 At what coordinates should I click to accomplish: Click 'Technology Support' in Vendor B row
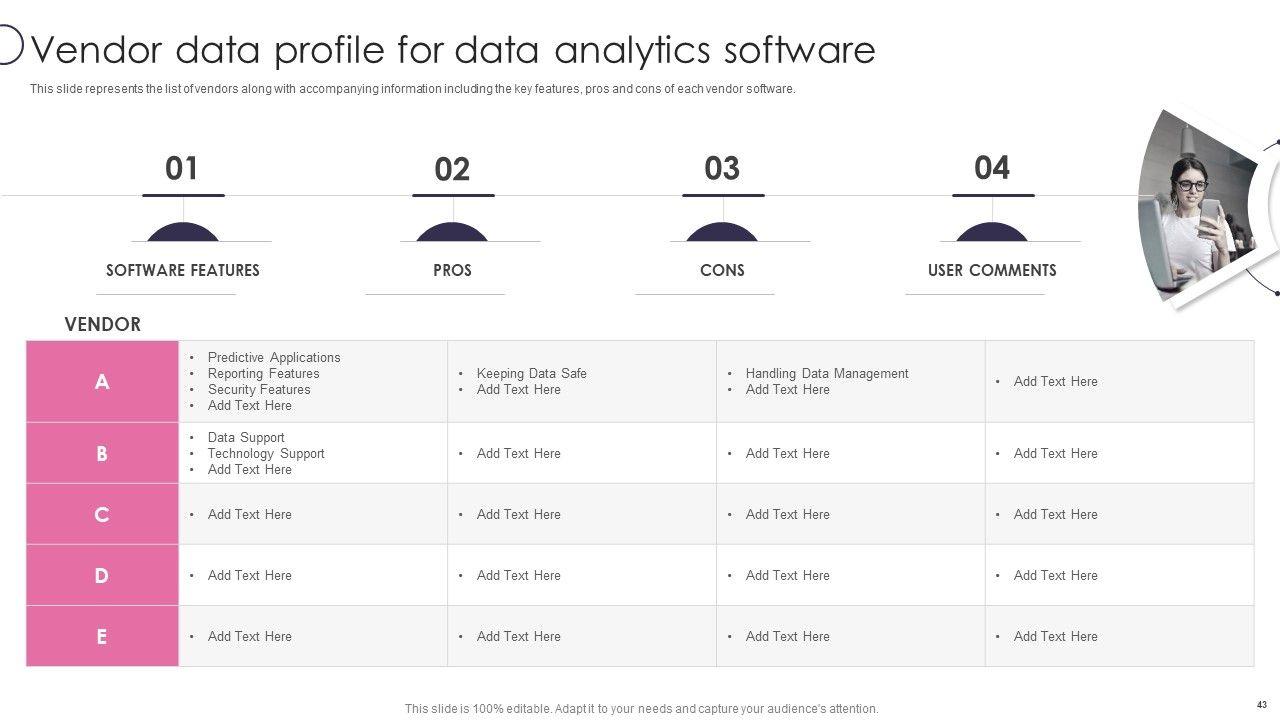coord(266,453)
